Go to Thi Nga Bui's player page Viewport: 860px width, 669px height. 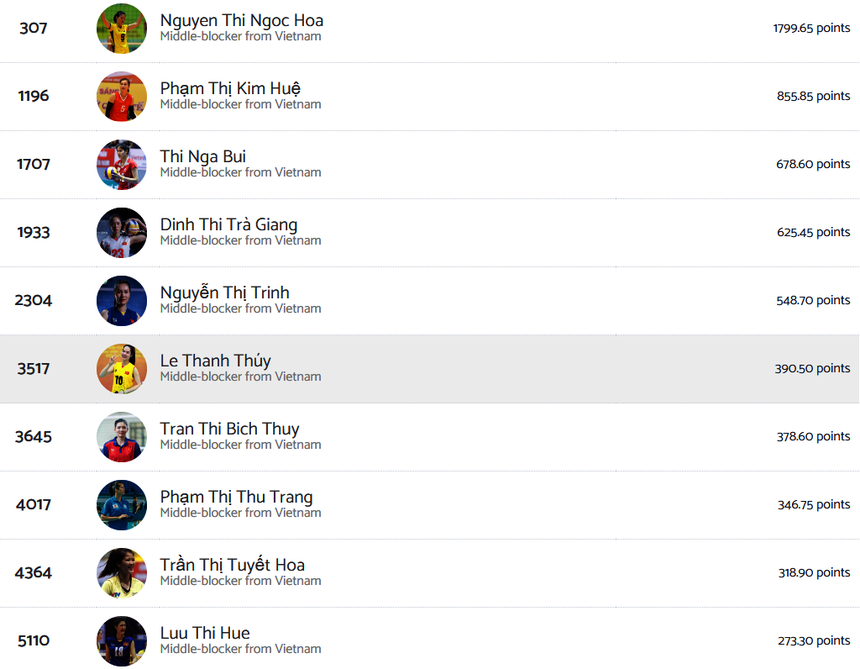(x=203, y=156)
